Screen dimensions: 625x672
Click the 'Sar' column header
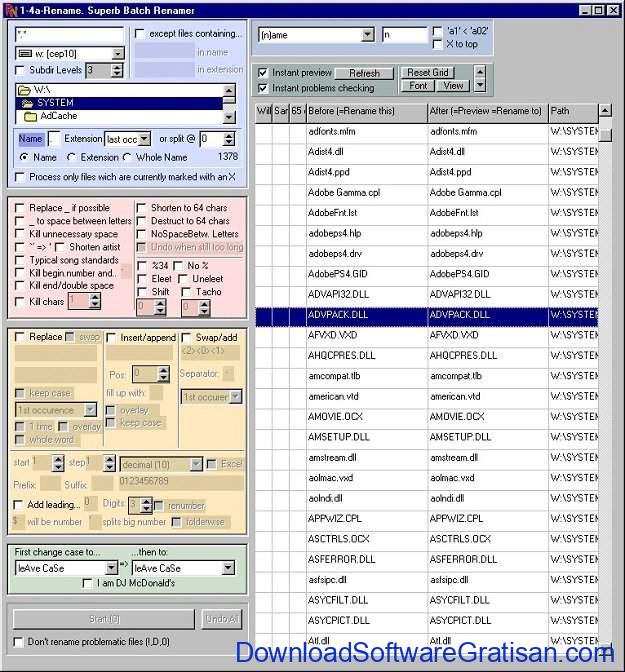[x=281, y=111]
